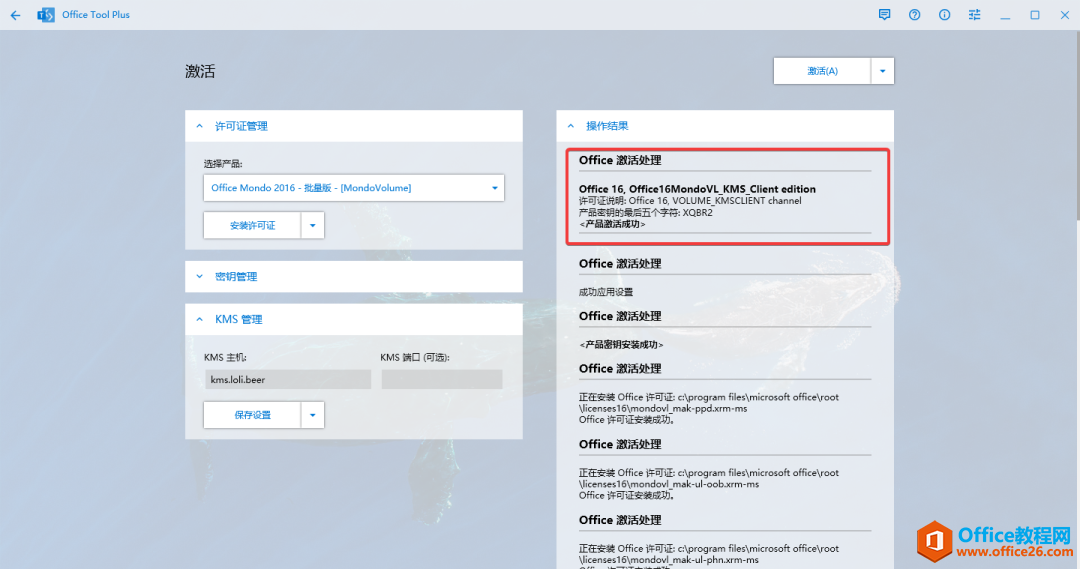The height and width of the screenshot is (569, 1080).
Task: Close the Office Tool Plus window
Action: click(x=1065, y=14)
